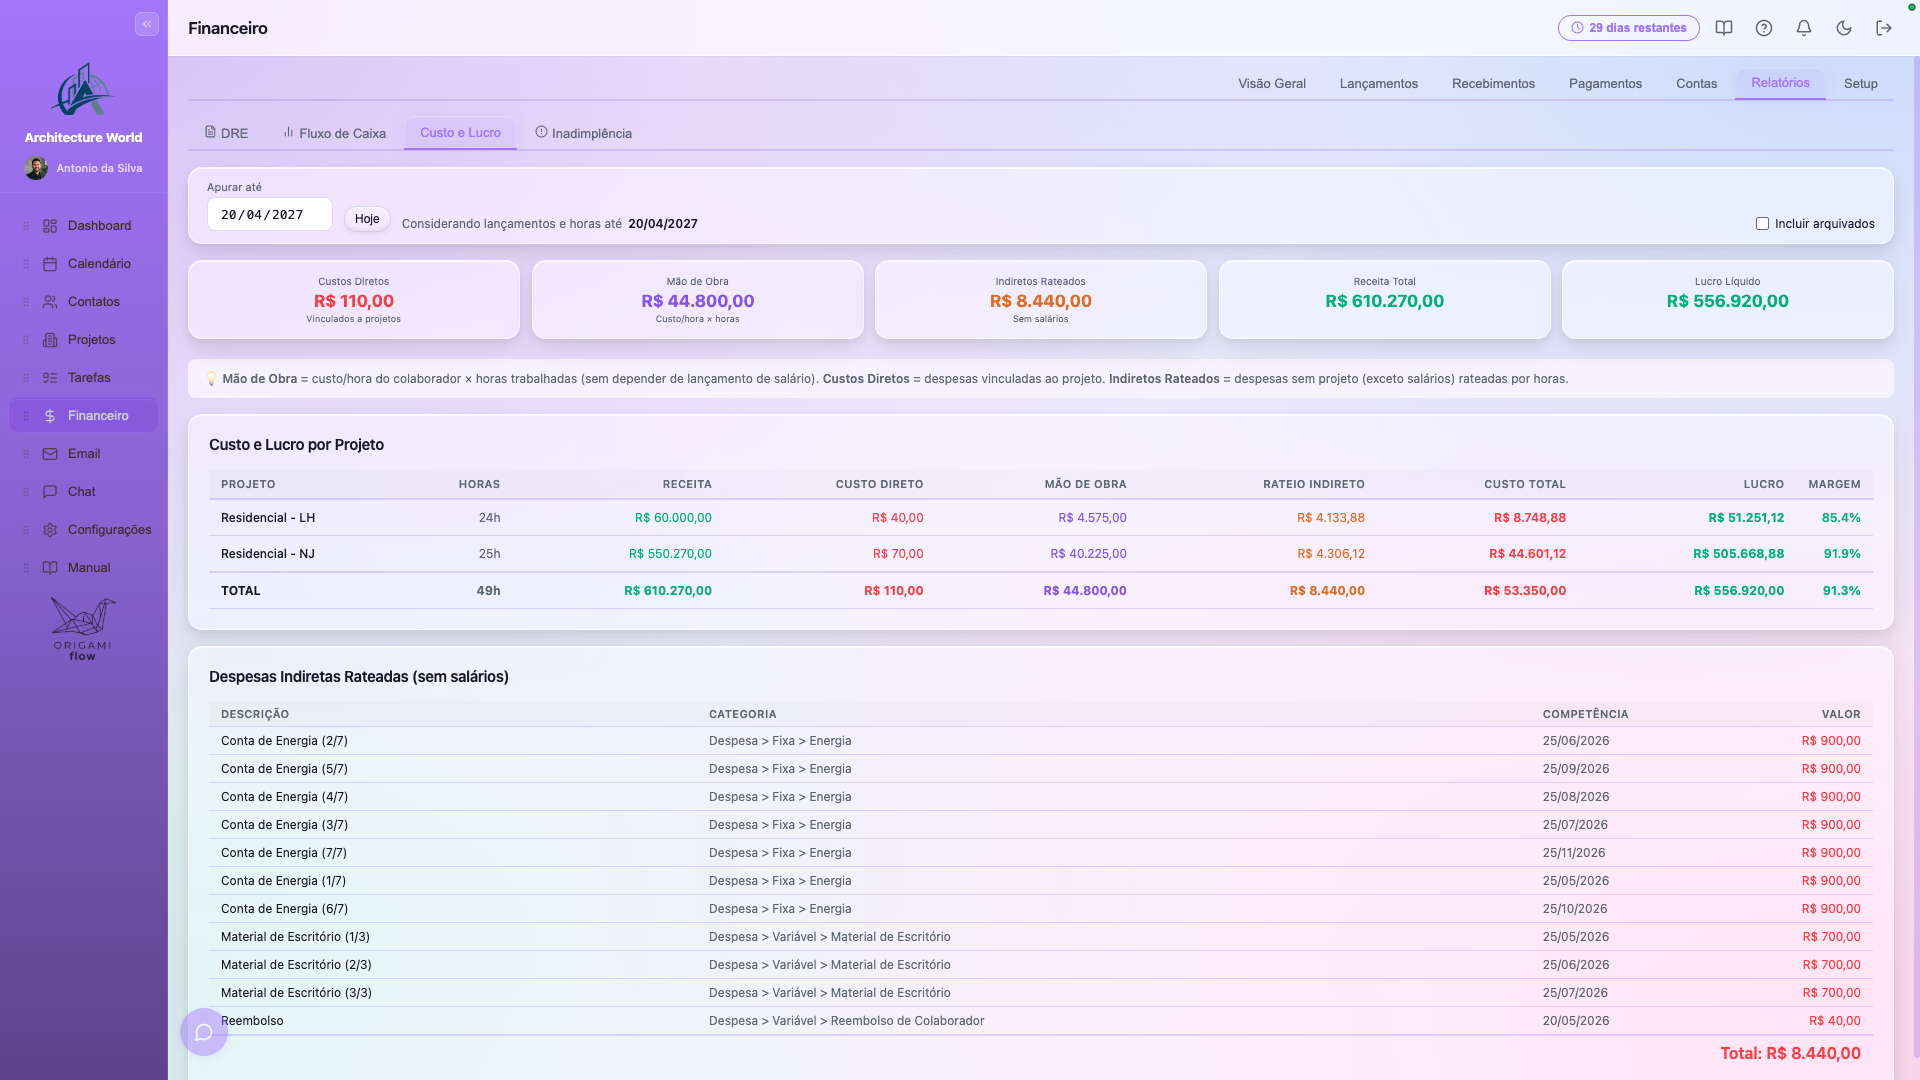Open the notifications bell
The height and width of the screenshot is (1080, 1920).
pyautogui.click(x=1804, y=28)
